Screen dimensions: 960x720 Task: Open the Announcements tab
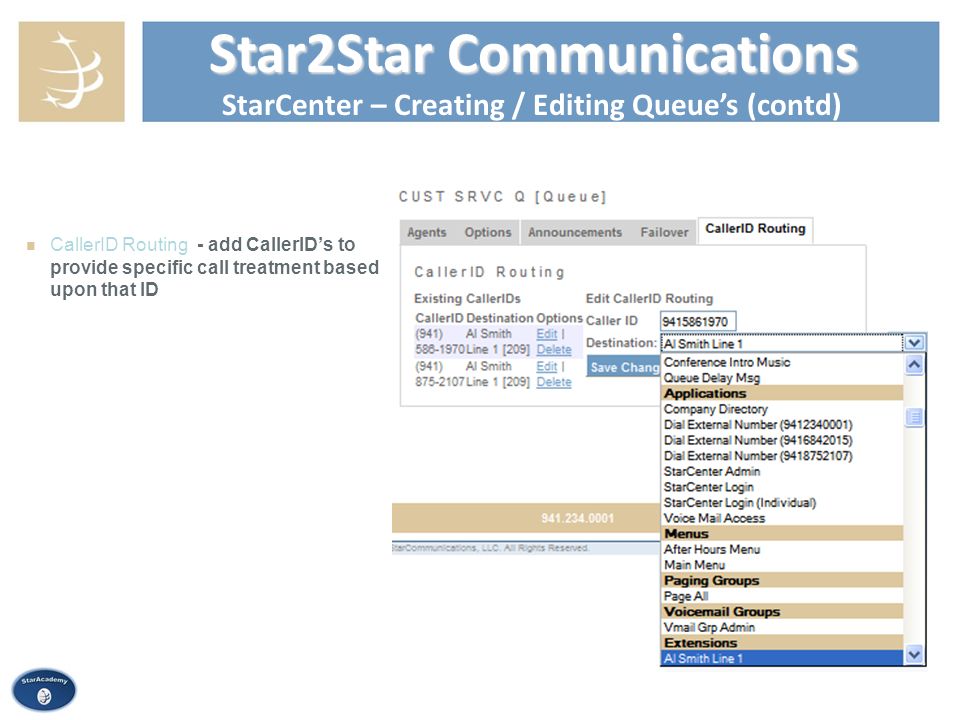pos(575,233)
